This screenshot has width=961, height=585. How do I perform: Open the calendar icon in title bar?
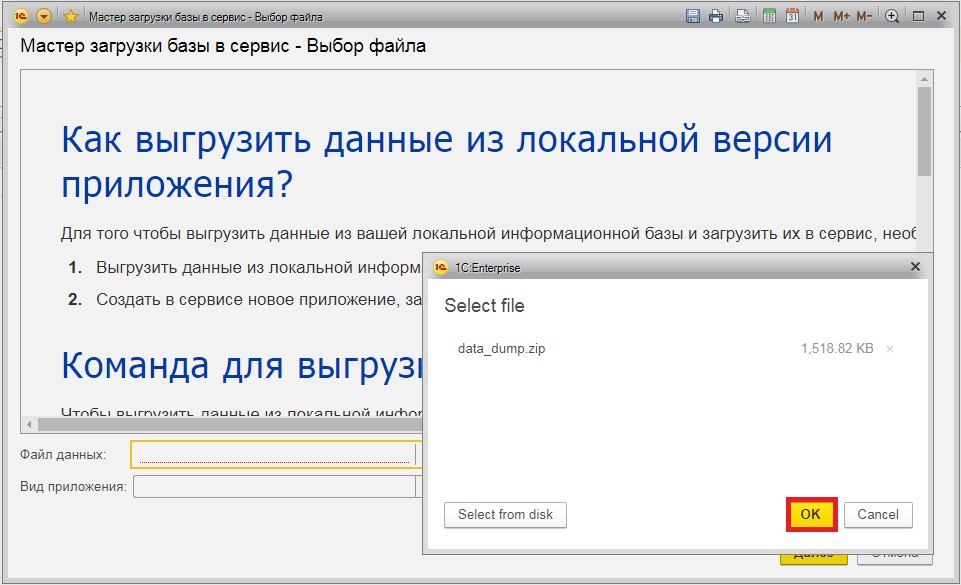(x=792, y=16)
